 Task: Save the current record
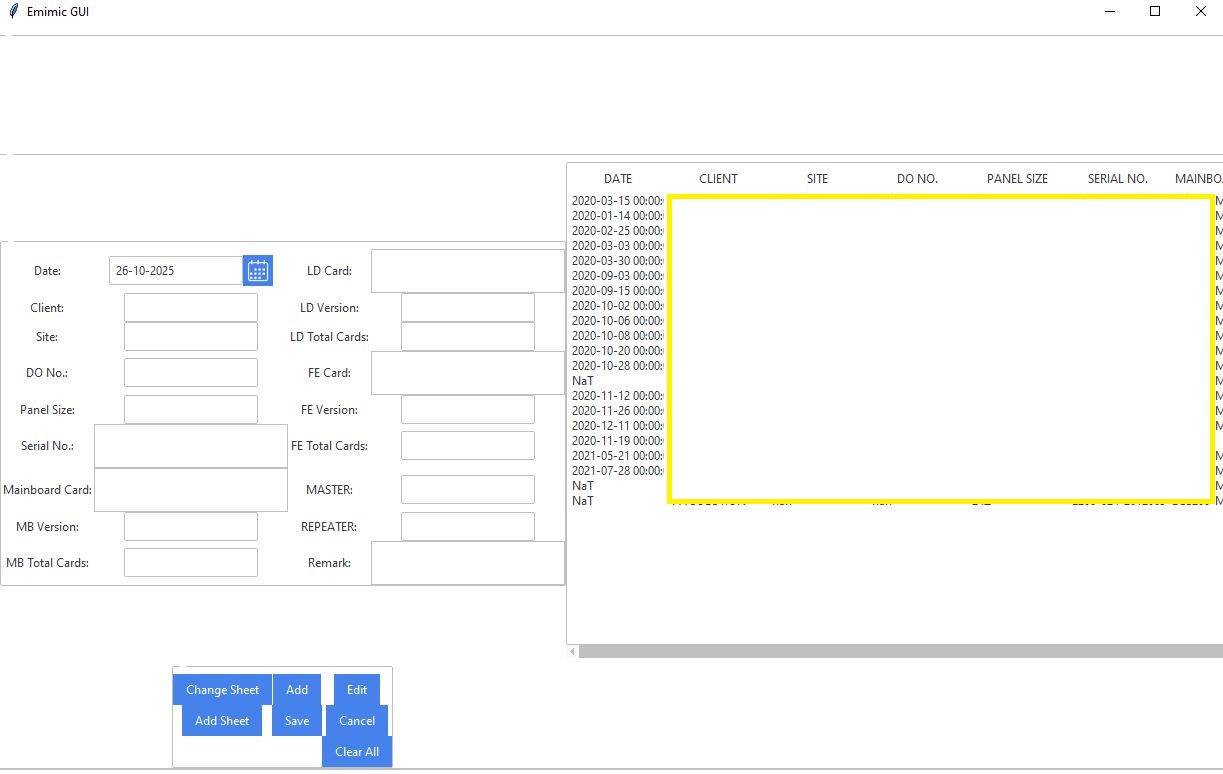[x=297, y=721]
